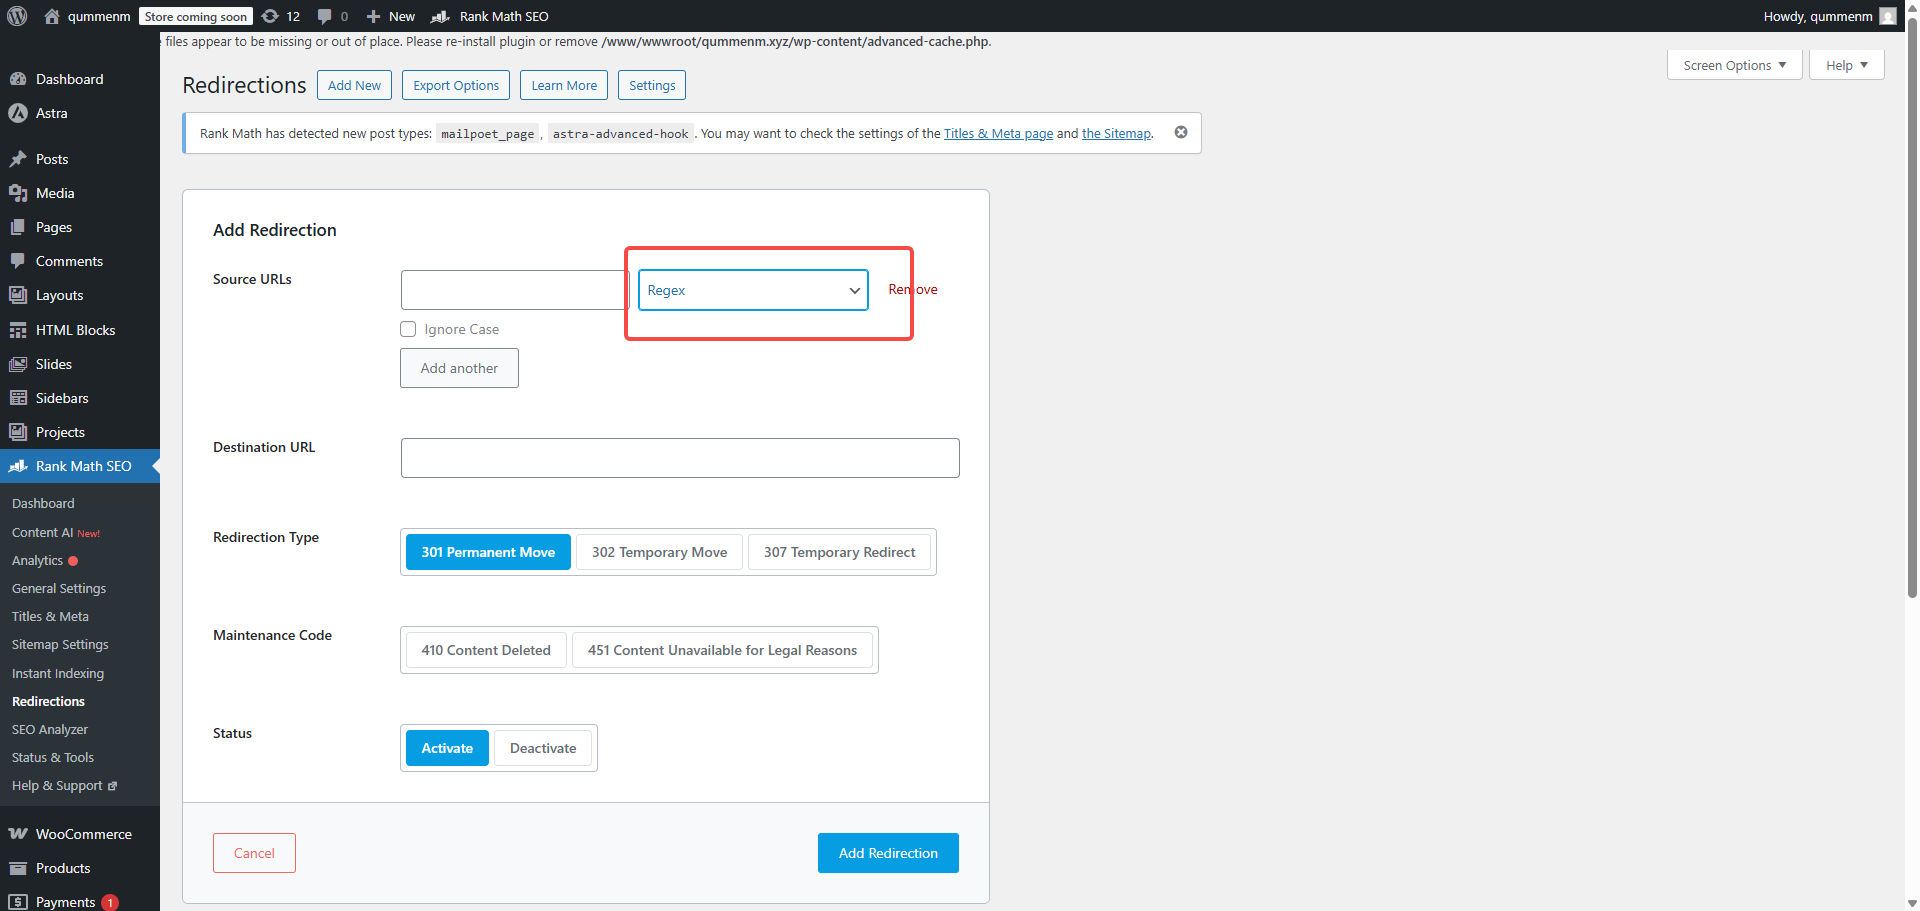Click the Astra logo icon
The height and width of the screenshot is (911, 1920).
pos(18,113)
